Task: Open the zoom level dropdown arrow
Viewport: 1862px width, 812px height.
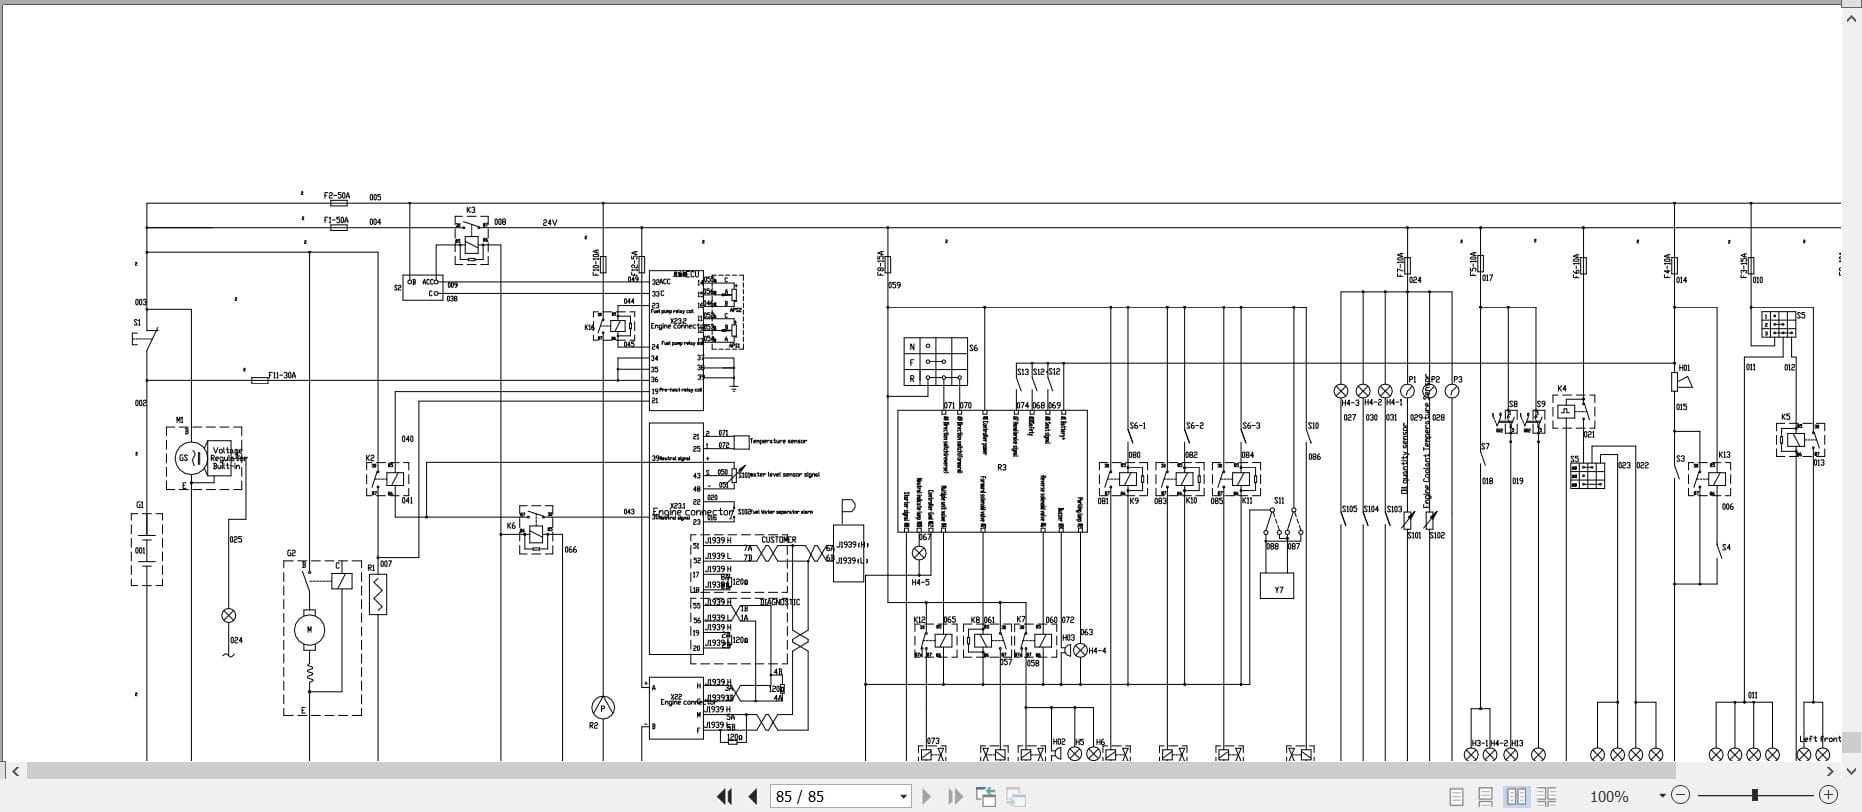Action: pos(1662,796)
